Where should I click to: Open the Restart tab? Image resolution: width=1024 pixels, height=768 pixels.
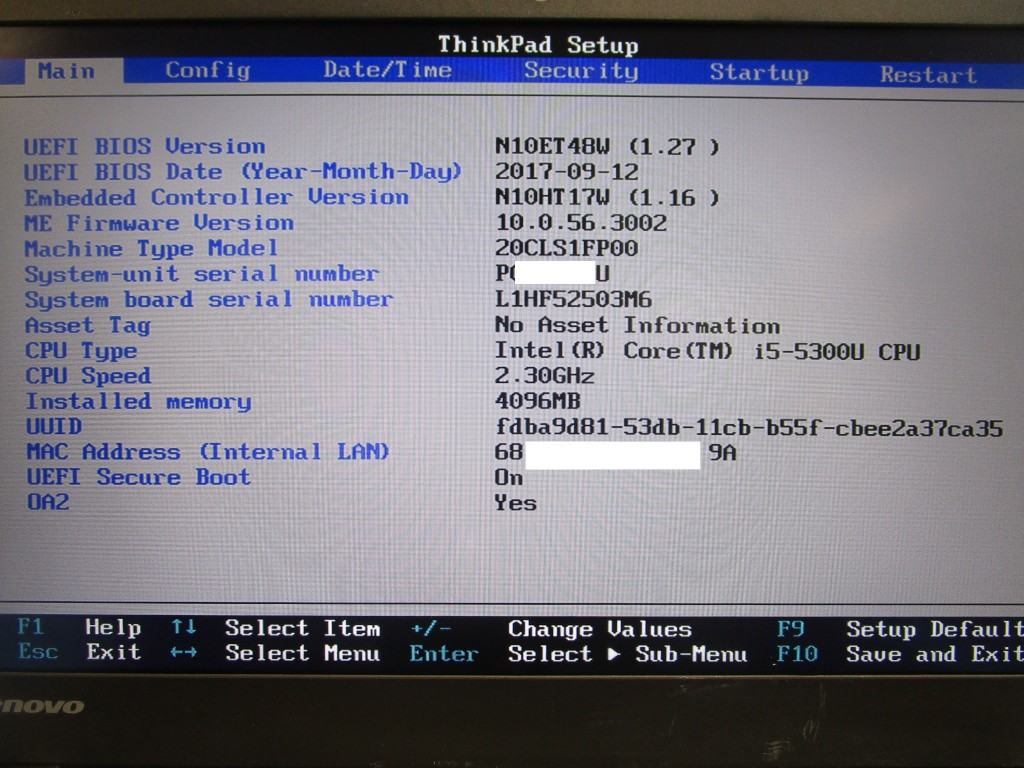coord(928,74)
